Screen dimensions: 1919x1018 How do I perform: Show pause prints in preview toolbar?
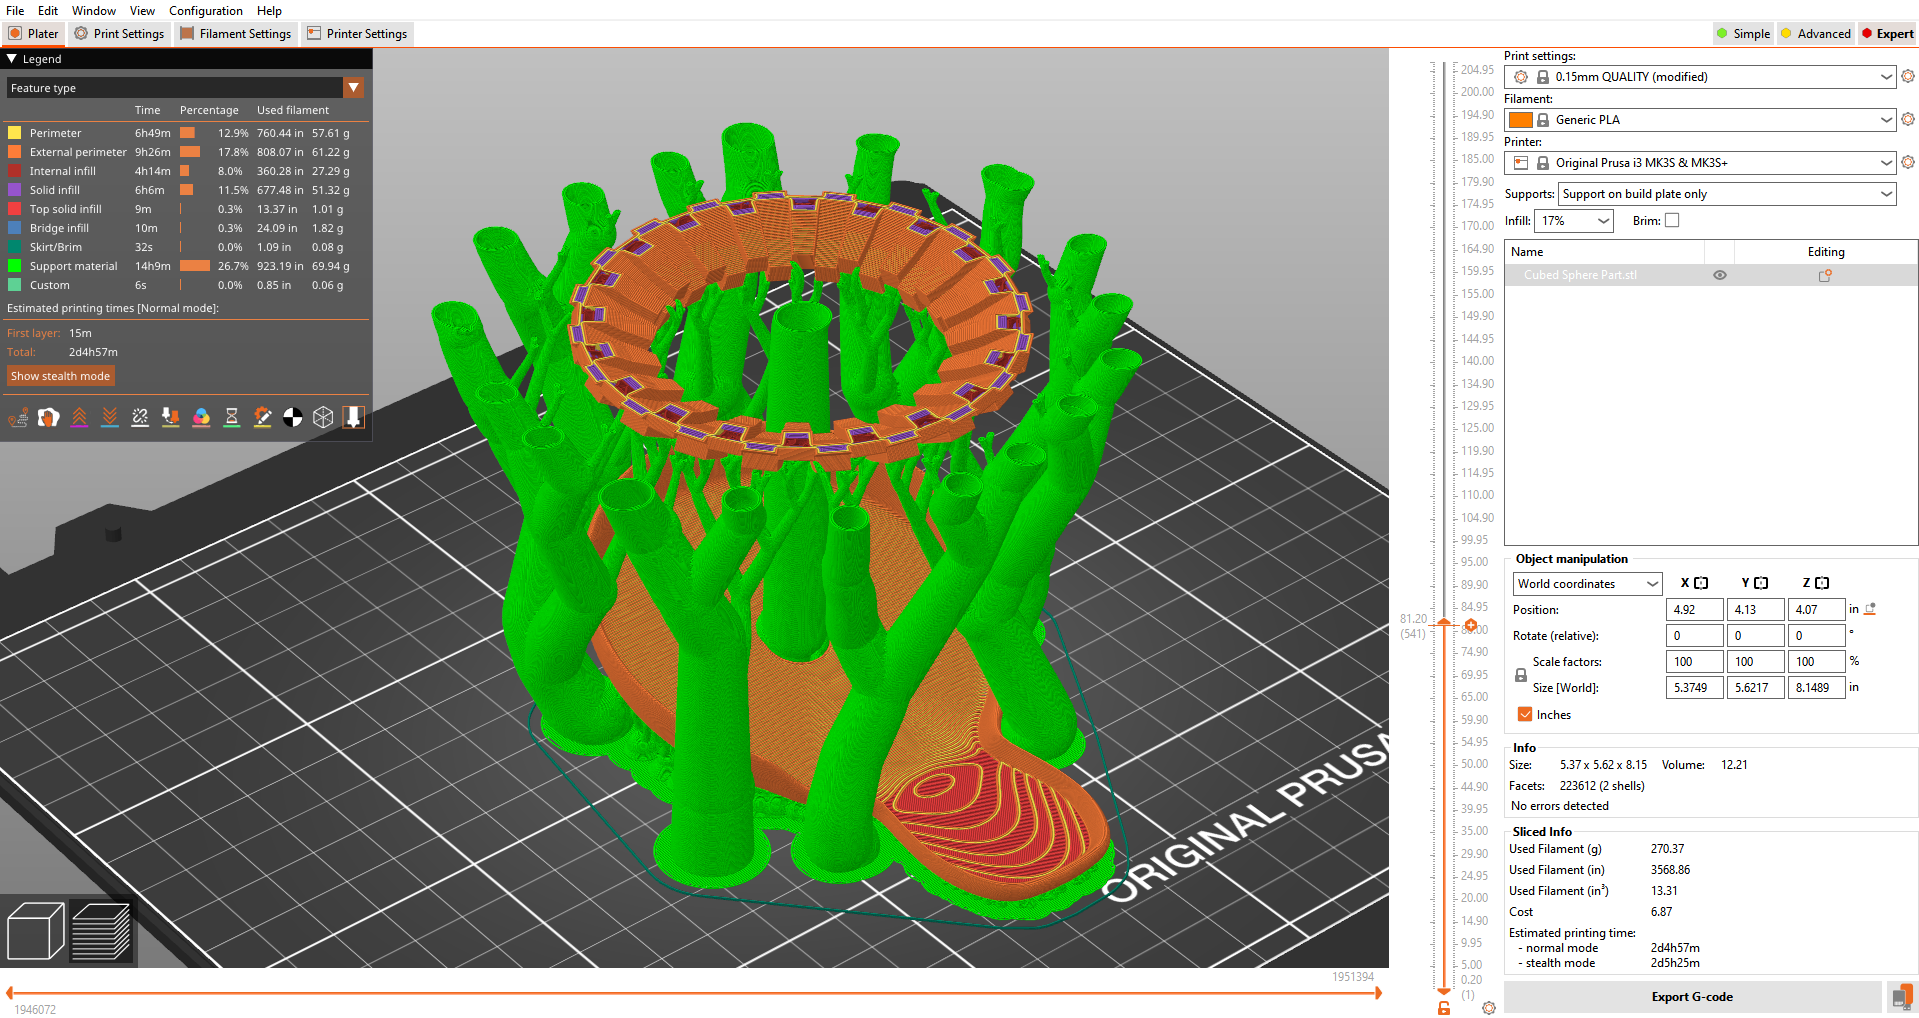tap(231, 417)
